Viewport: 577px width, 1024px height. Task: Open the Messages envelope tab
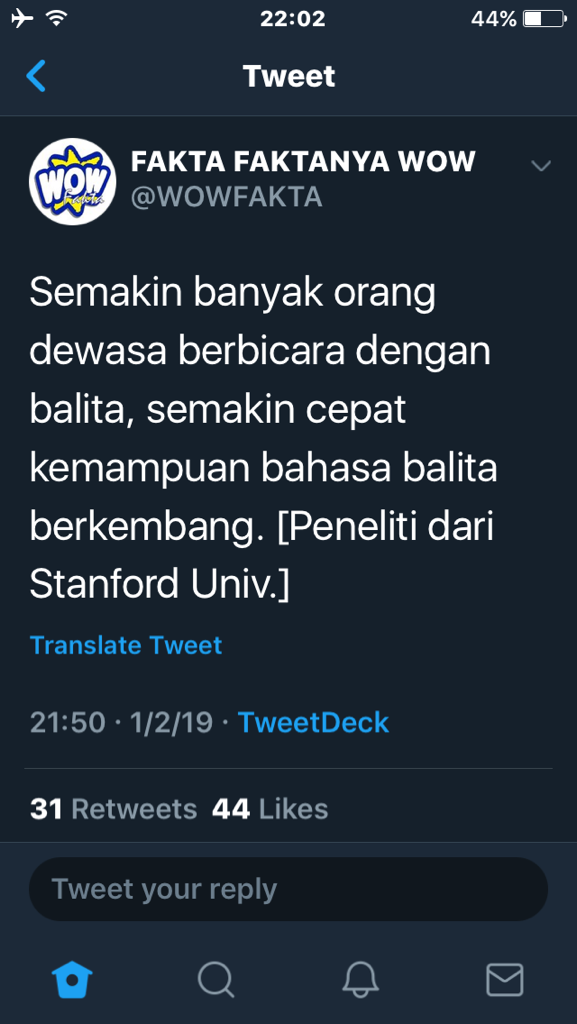tap(505, 980)
